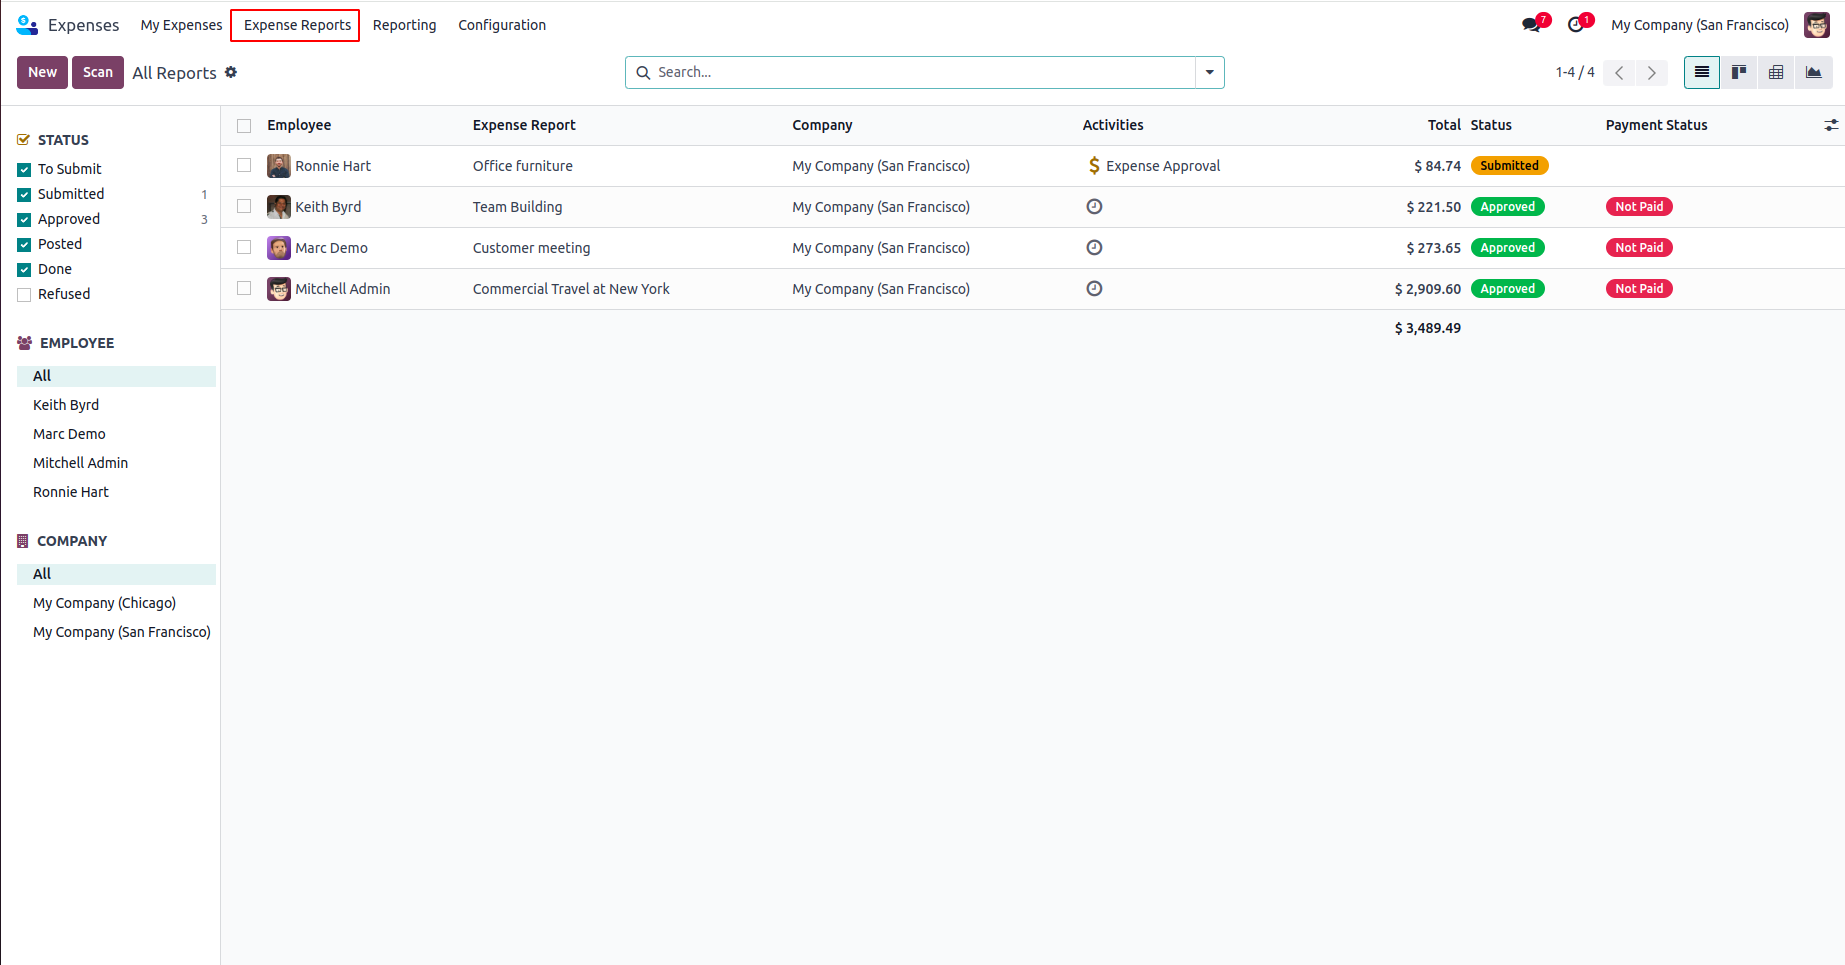
Task: Open the My Expenses menu
Action: [x=181, y=25]
